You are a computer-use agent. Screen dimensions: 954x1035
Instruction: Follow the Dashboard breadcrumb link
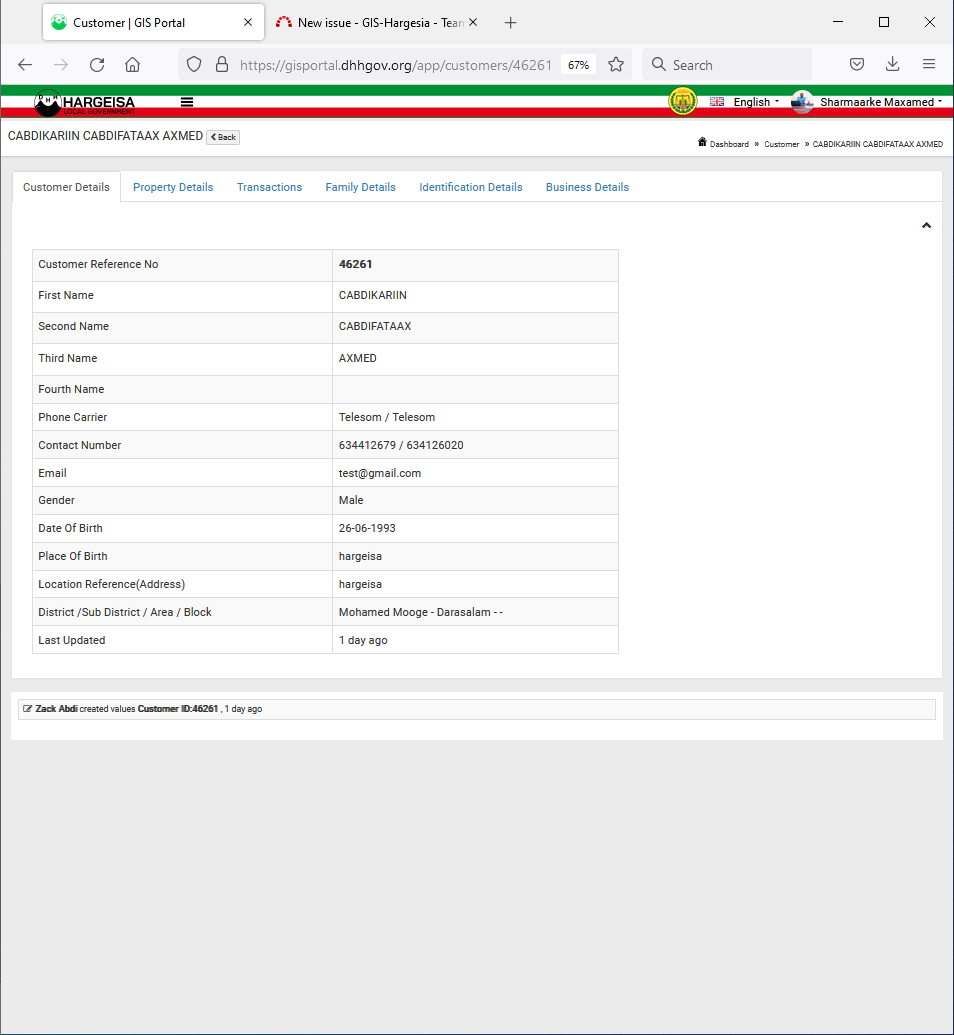(x=729, y=144)
